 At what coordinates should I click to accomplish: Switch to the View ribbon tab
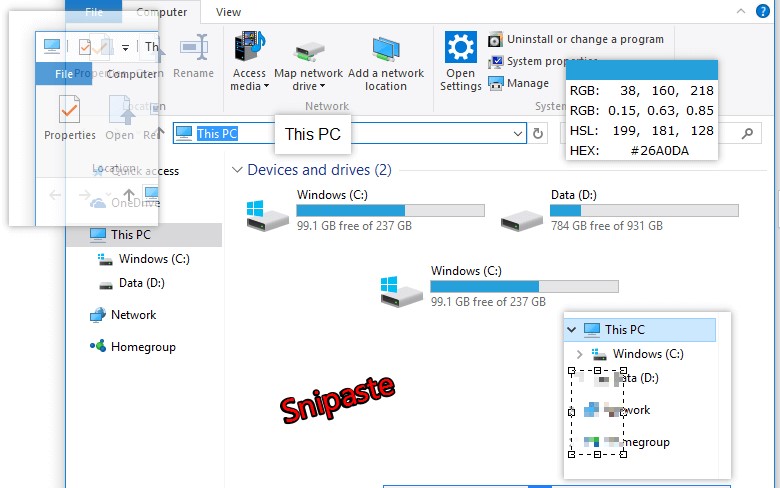pyautogui.click(x=228, y=12)
